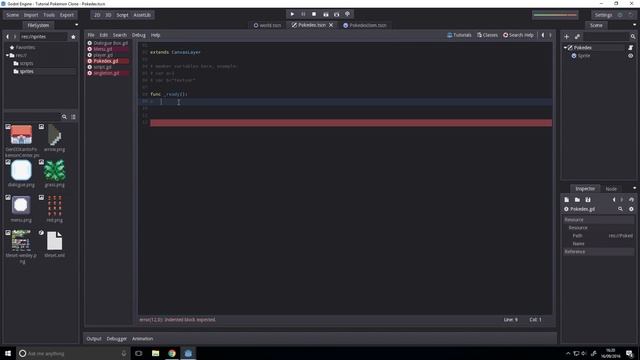
Task: Open debug options icon in toolbar
Action: tap(347, 14)
